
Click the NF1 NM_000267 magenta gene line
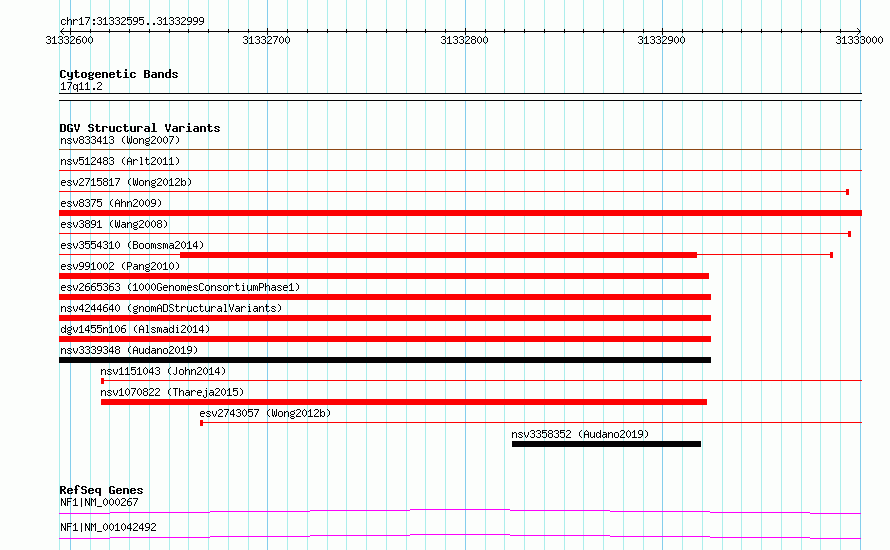point(460,511)
